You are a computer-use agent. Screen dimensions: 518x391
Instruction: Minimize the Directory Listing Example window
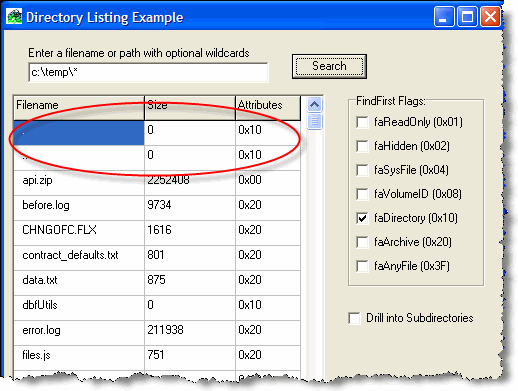pyautogui.click(x=444, y=17)
